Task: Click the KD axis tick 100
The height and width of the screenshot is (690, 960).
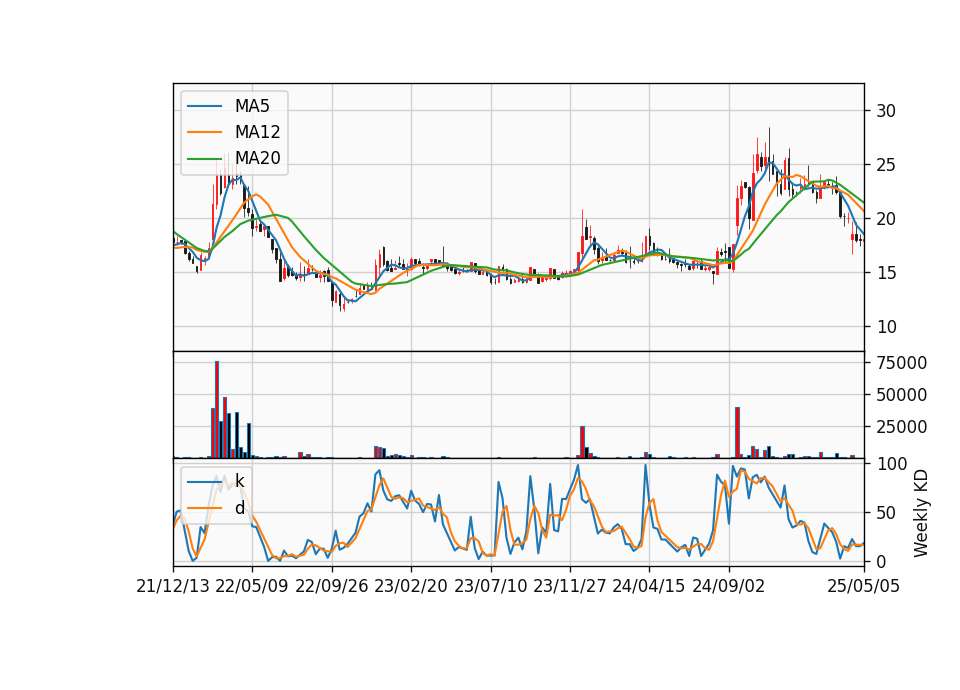Action: pos(891,463)
